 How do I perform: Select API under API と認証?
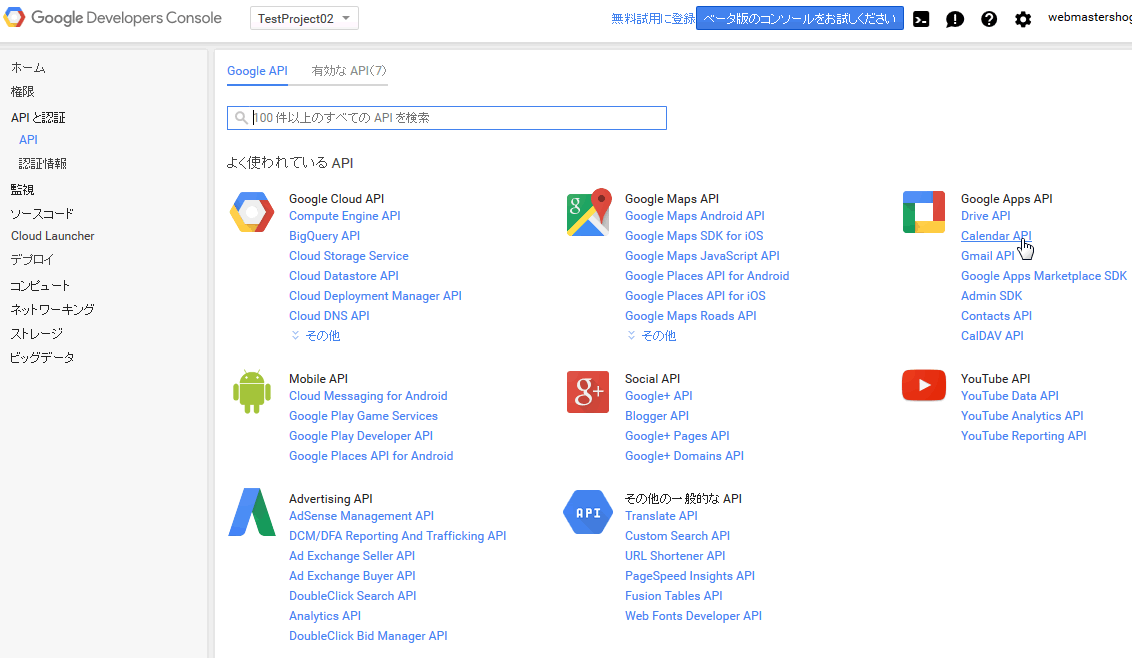point(28,140)
